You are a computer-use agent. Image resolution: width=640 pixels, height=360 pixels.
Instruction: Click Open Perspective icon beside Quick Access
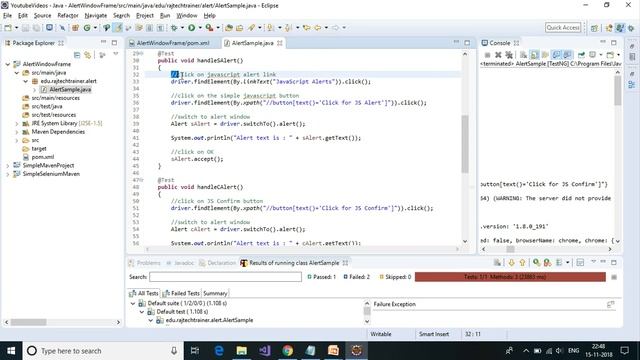click(594, 28)
